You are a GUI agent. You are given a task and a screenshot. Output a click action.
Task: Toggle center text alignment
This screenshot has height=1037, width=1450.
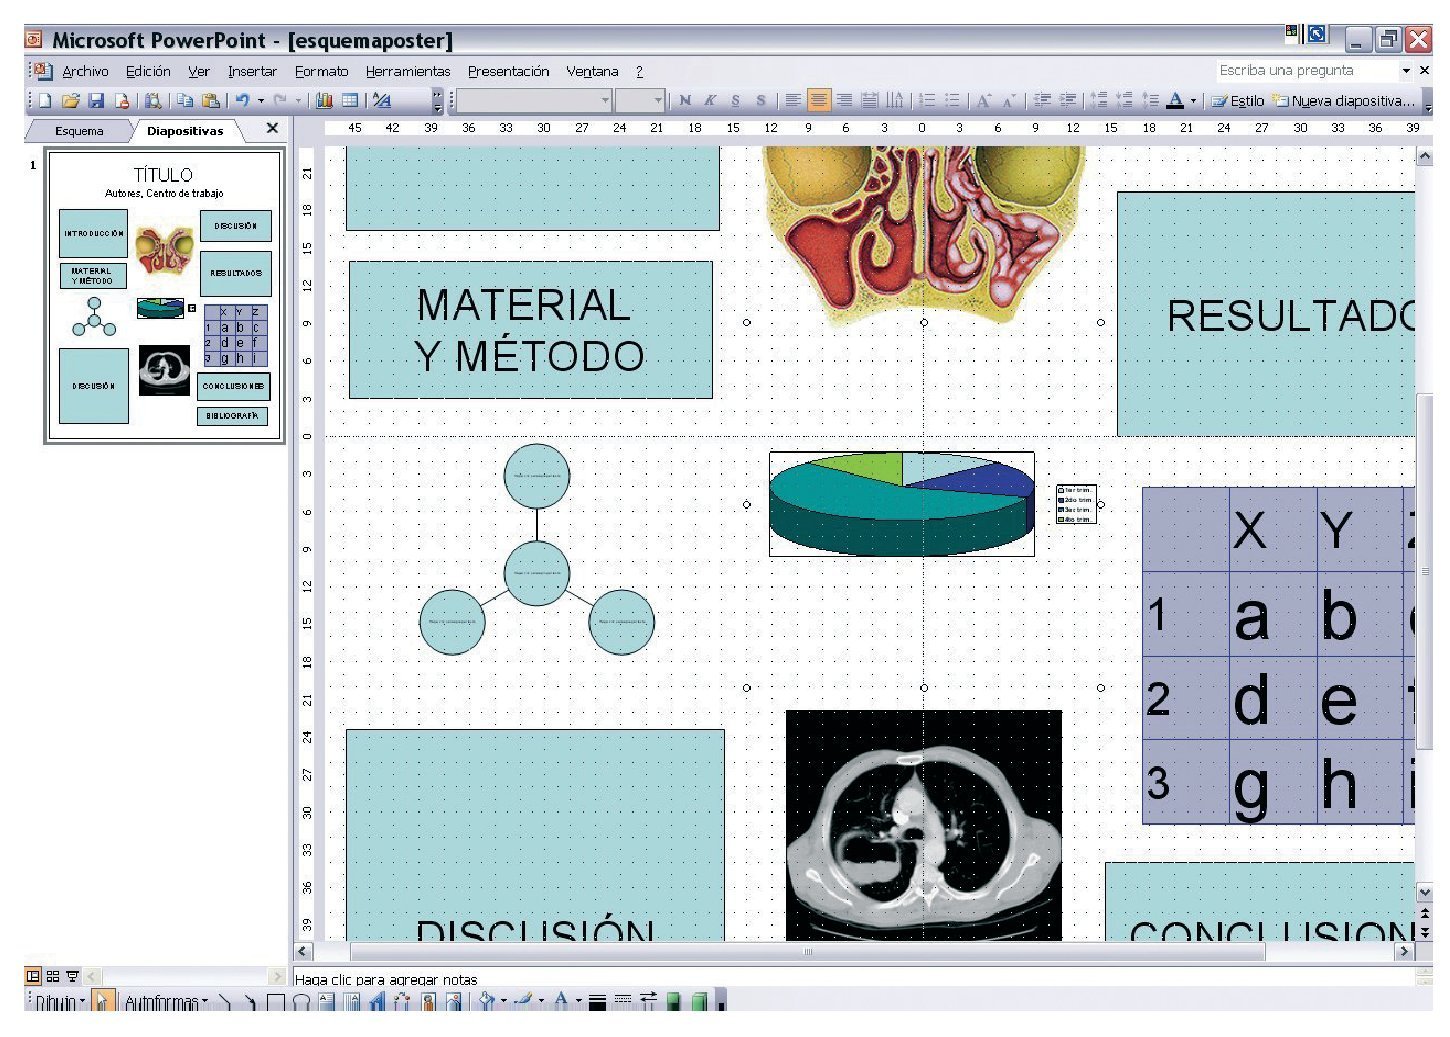coord(819,100)
